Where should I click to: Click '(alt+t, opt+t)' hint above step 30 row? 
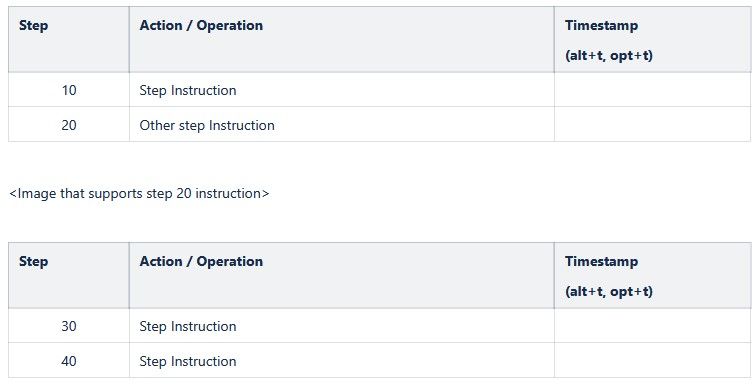tap(609, 292)
